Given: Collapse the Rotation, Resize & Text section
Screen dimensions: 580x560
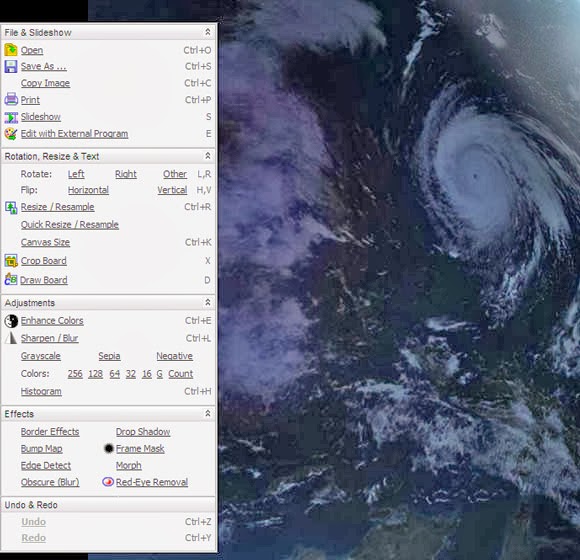Looking at the screenshot, I should [208, 156].
